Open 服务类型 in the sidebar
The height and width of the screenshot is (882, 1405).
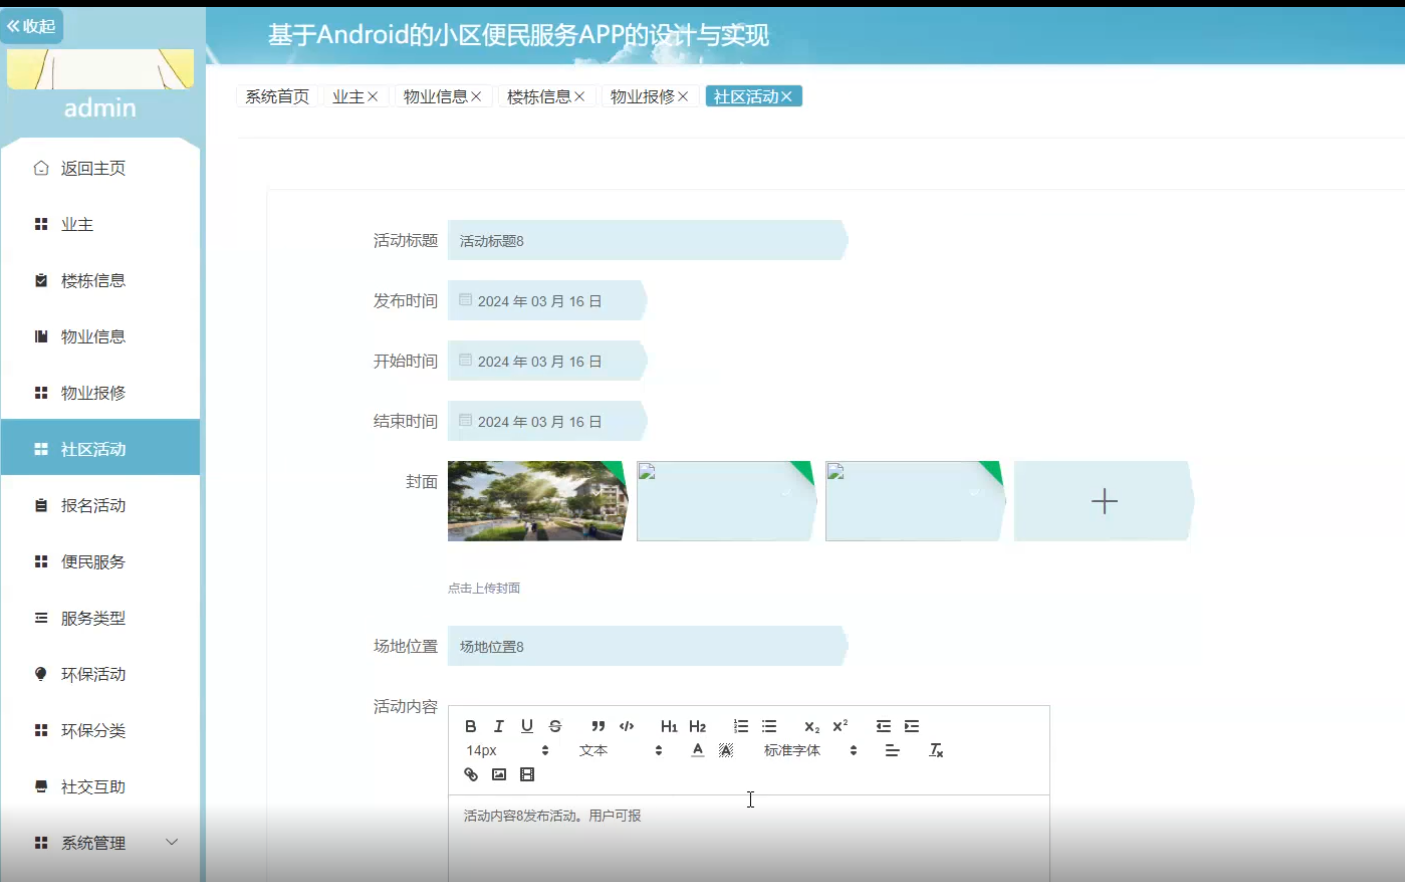click(100, 618)
